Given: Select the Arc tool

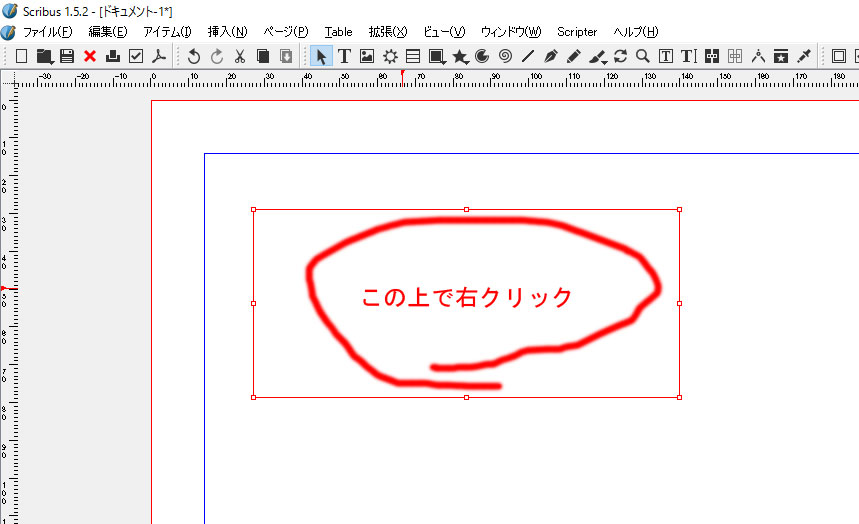Looking at the screenshot, I should click(482, 56).
